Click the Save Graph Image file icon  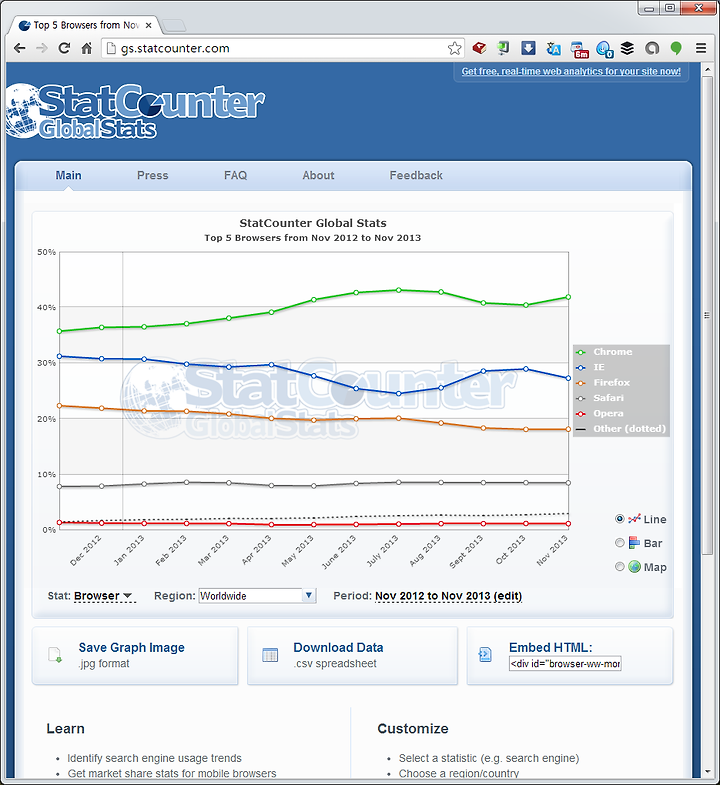(x=55, y=655)
